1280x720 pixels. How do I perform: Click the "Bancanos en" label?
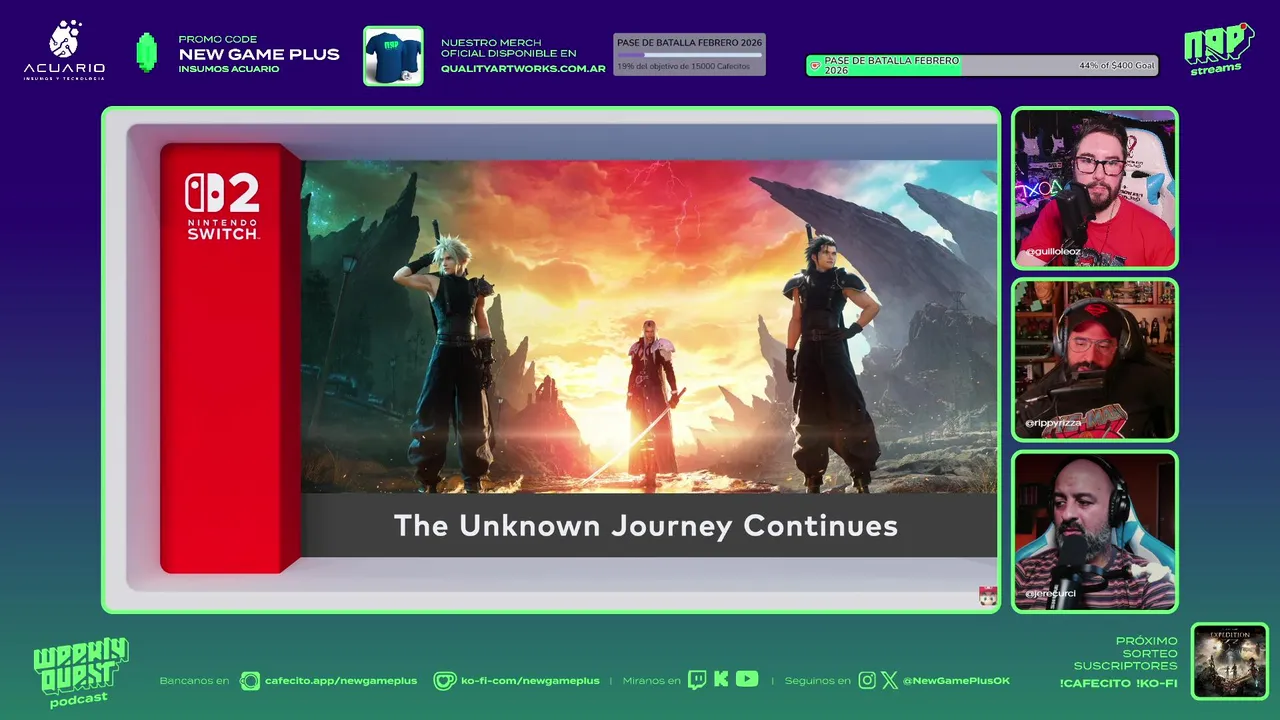tap(195, 681)
